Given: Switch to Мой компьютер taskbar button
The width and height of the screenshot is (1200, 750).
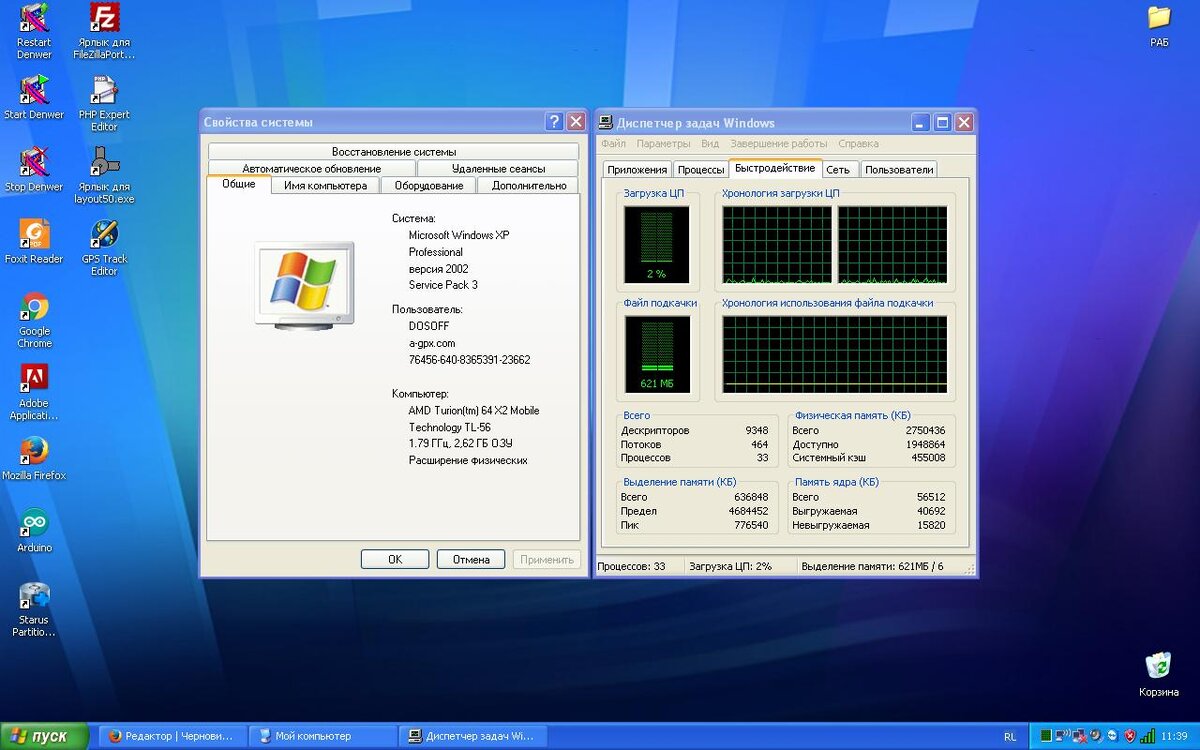Looking at the screenshot, I should 321,736.
